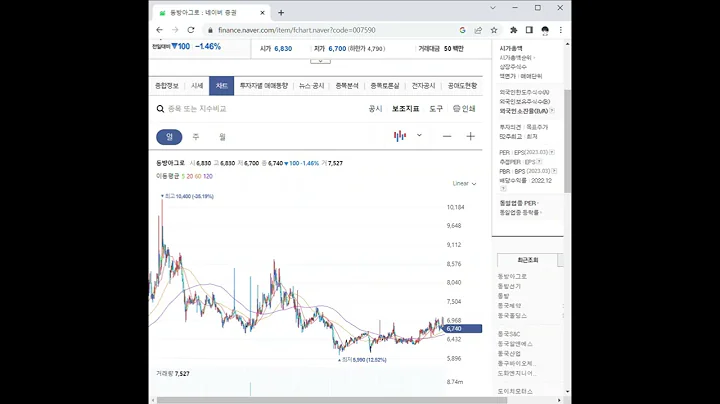720x404 pixels.
Task: Select the 월 monthly period toggle
Action: tap(222, 137)
